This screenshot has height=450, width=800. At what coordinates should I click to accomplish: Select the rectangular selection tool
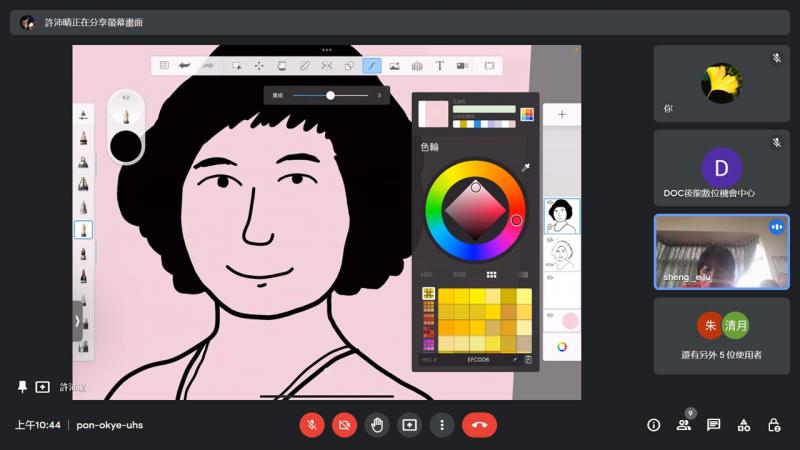click(237, 66)
